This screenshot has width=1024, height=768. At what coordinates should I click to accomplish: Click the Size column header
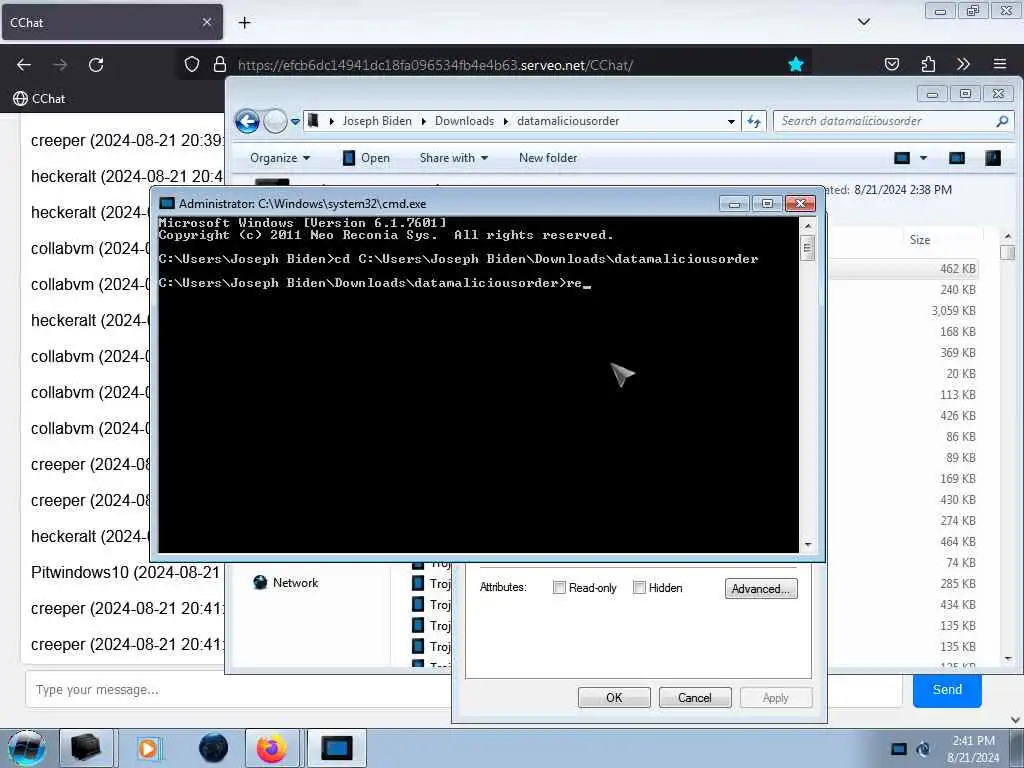tap(920, 240)
